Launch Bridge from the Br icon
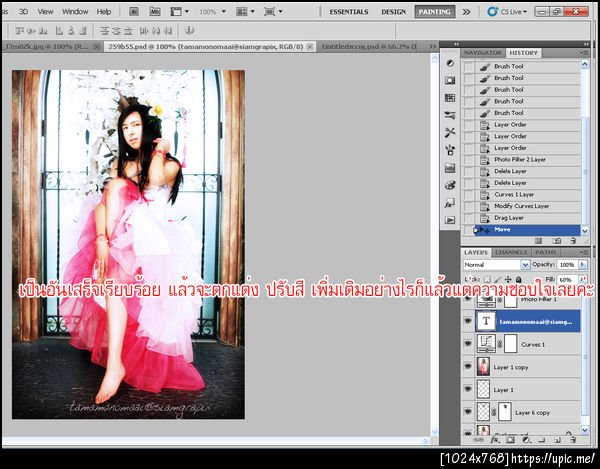This screenshot has height=469, width=600. pos(134,11)
